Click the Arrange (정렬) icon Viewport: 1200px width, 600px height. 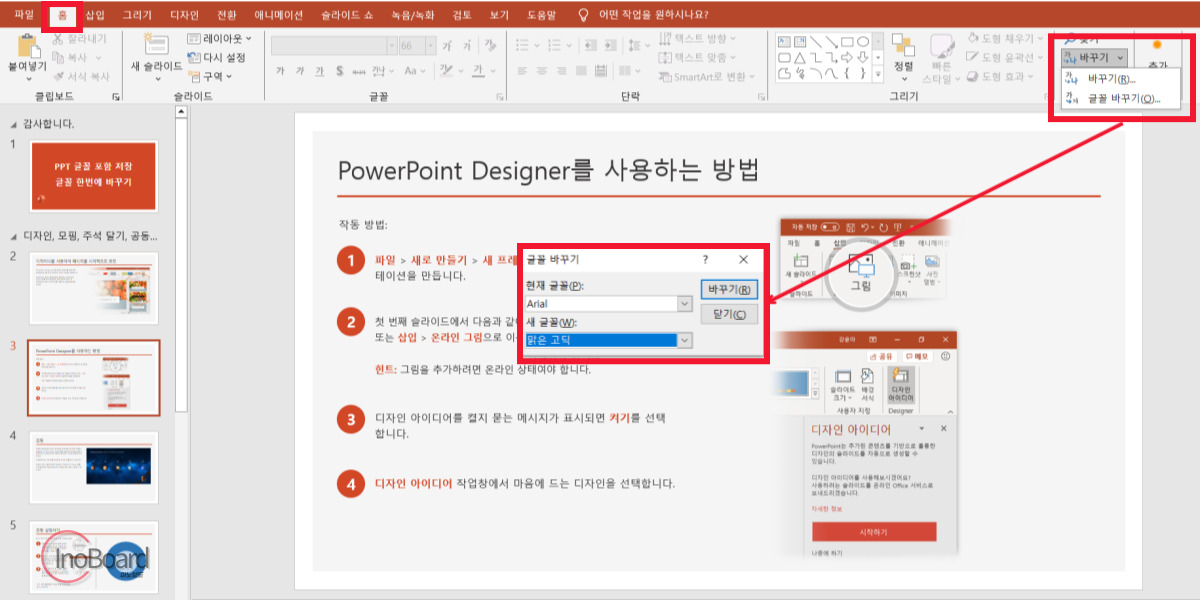903,45
